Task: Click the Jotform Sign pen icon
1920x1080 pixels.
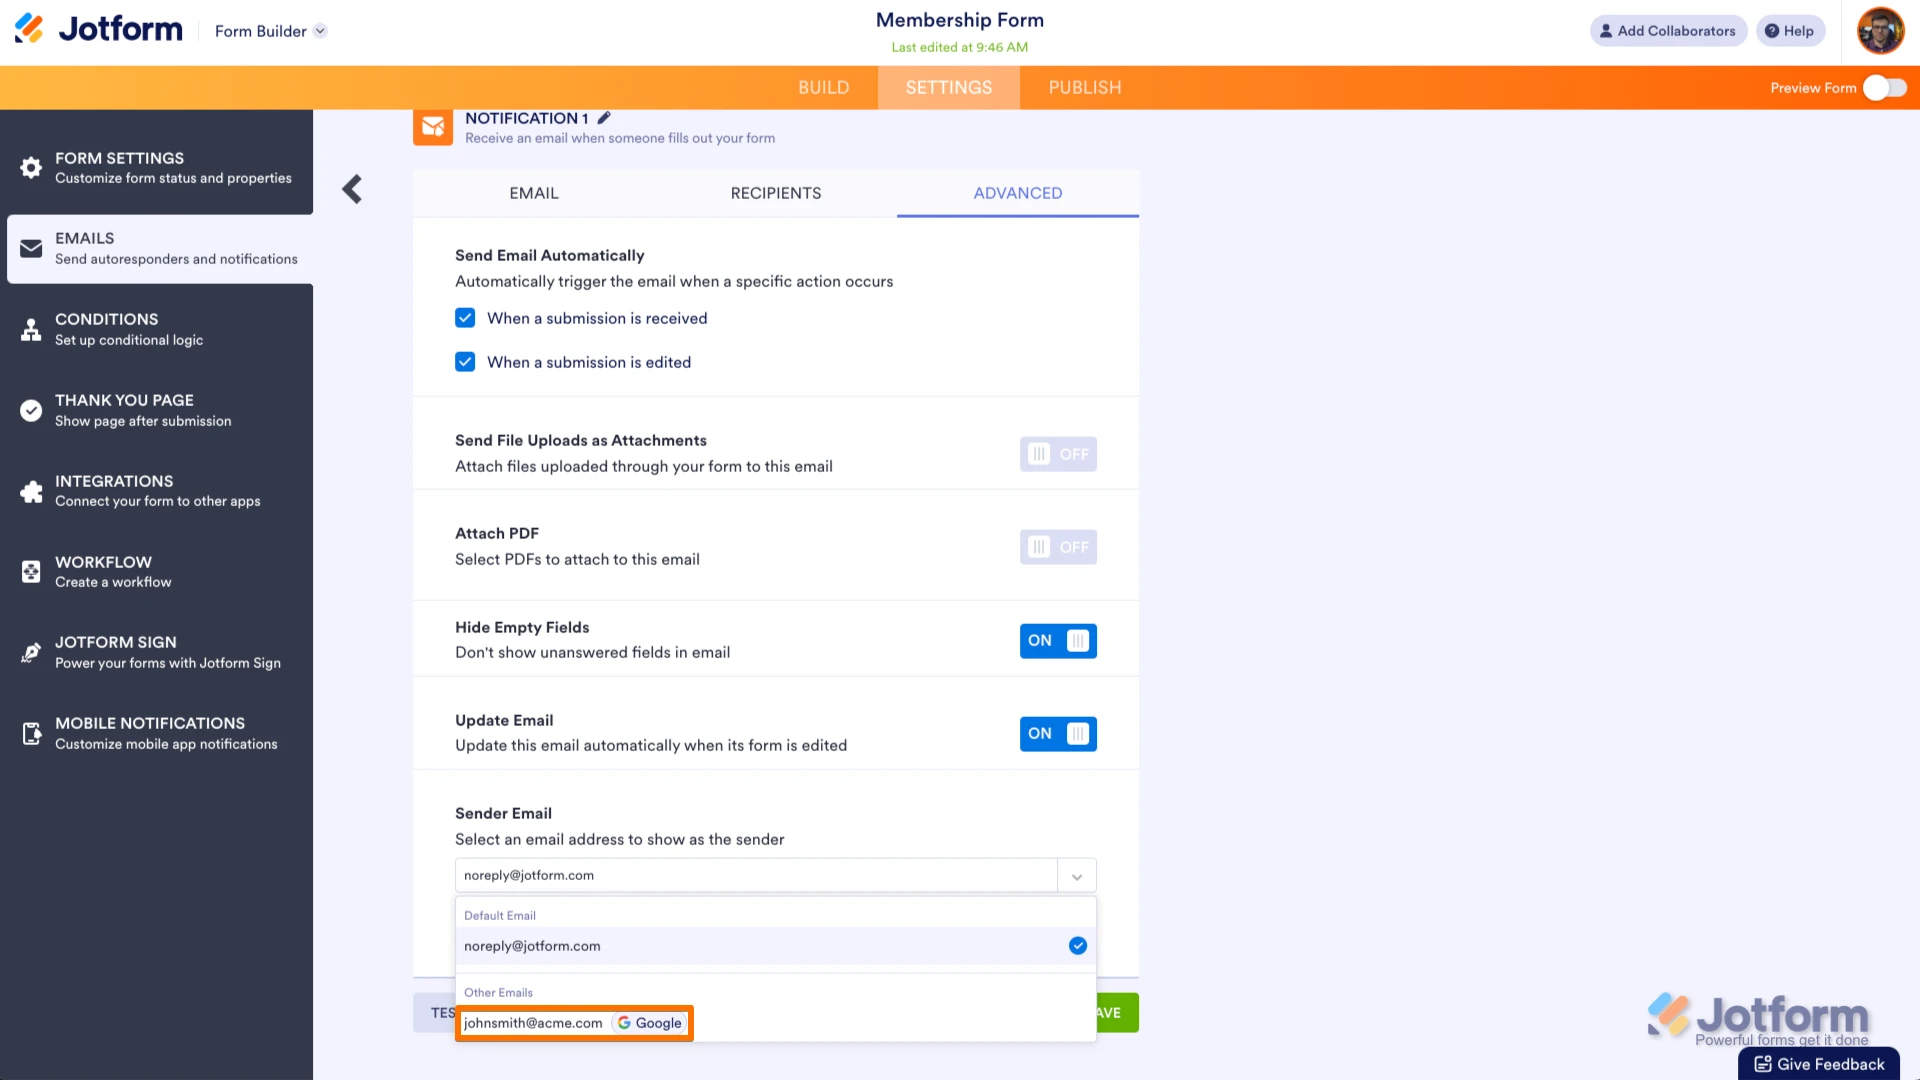Action: point(31,652)
